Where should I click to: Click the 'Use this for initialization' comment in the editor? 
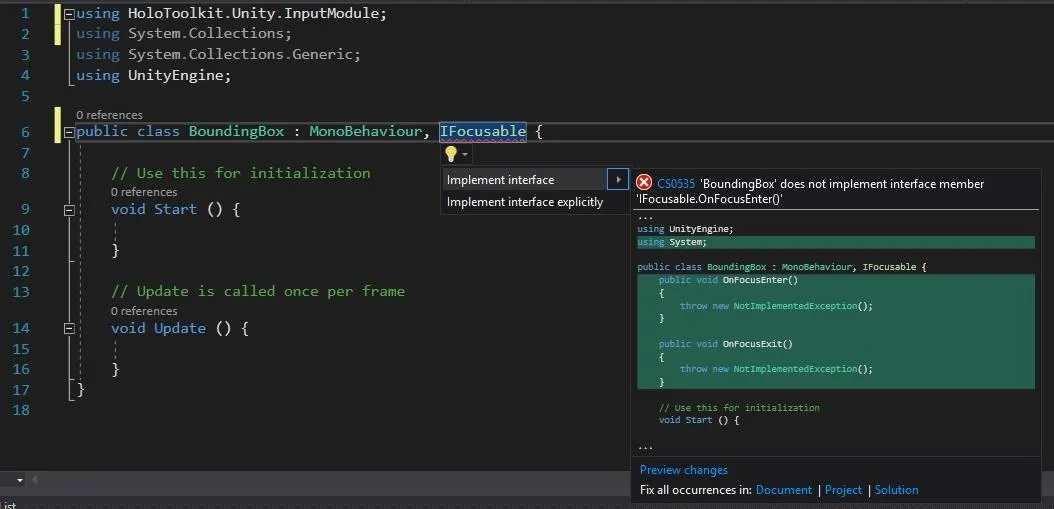pyautogui.click(x=241, y=173)
